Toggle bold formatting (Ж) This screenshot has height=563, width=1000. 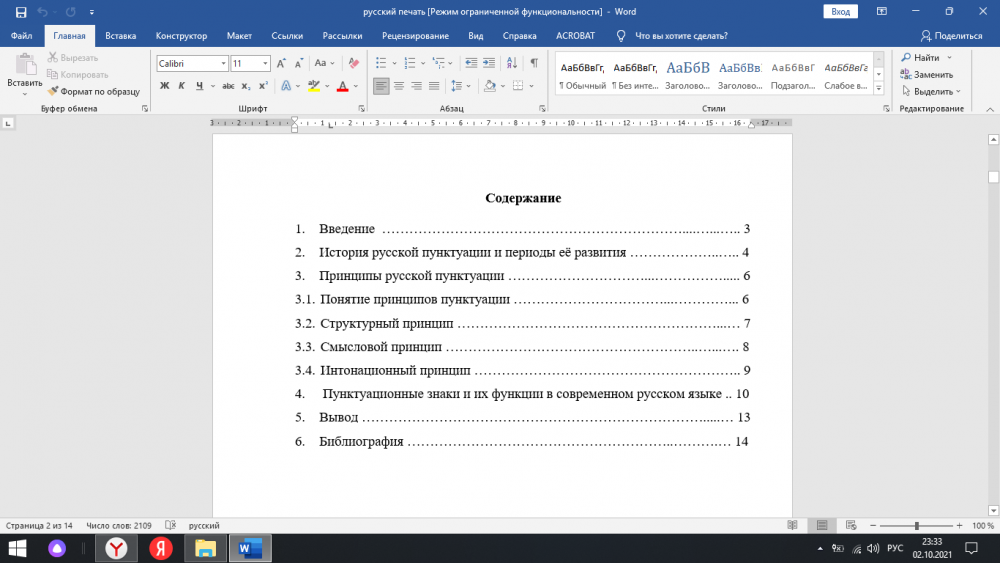(164, 86)
